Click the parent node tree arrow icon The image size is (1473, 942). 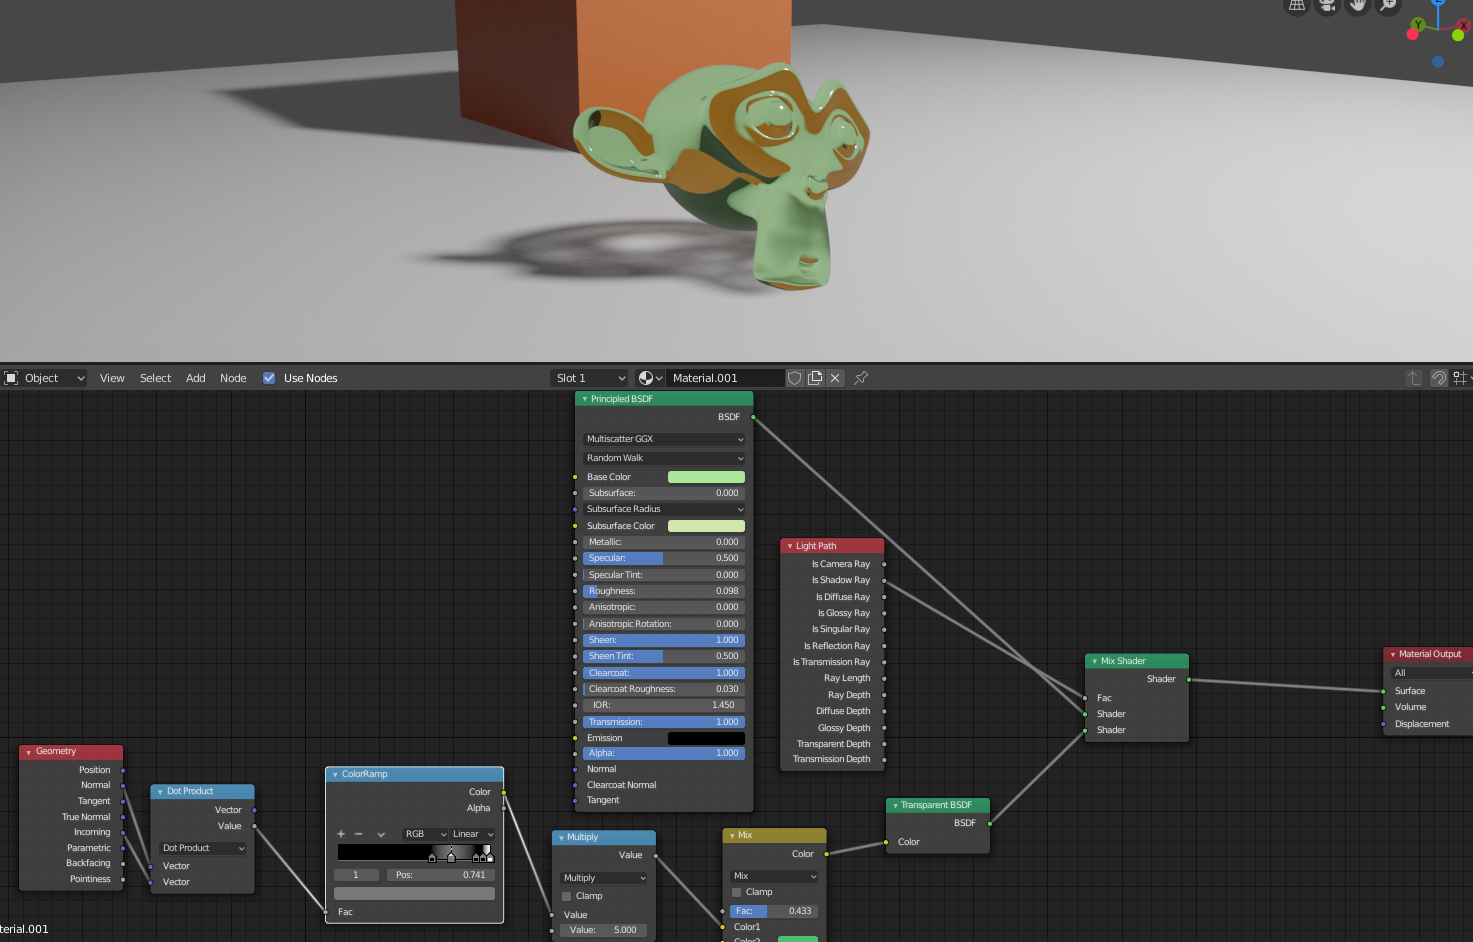coord(1413,378)
